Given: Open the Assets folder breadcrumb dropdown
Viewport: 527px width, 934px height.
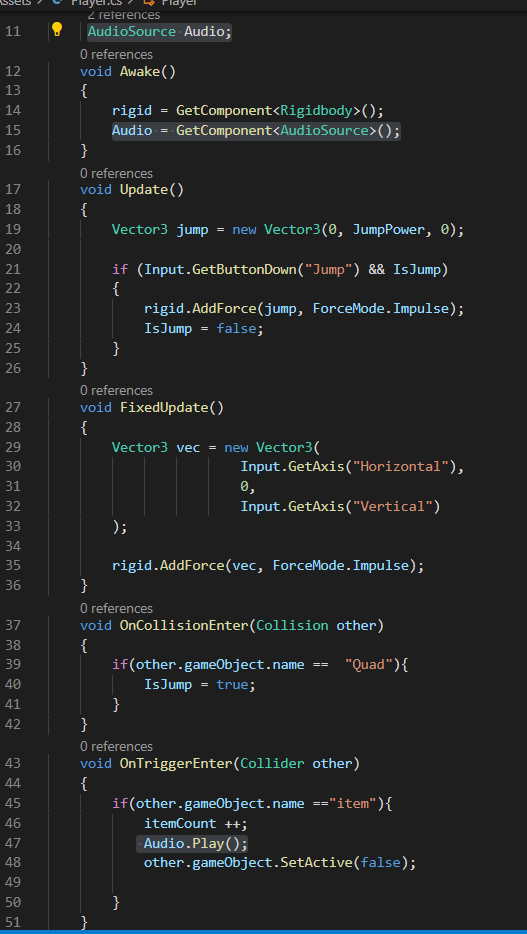Looking at the screenshot, I should coord(15,2).
